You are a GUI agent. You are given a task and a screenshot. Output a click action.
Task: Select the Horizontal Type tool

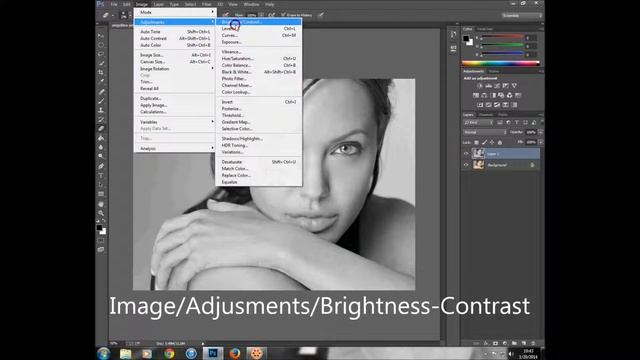[101, 176]
